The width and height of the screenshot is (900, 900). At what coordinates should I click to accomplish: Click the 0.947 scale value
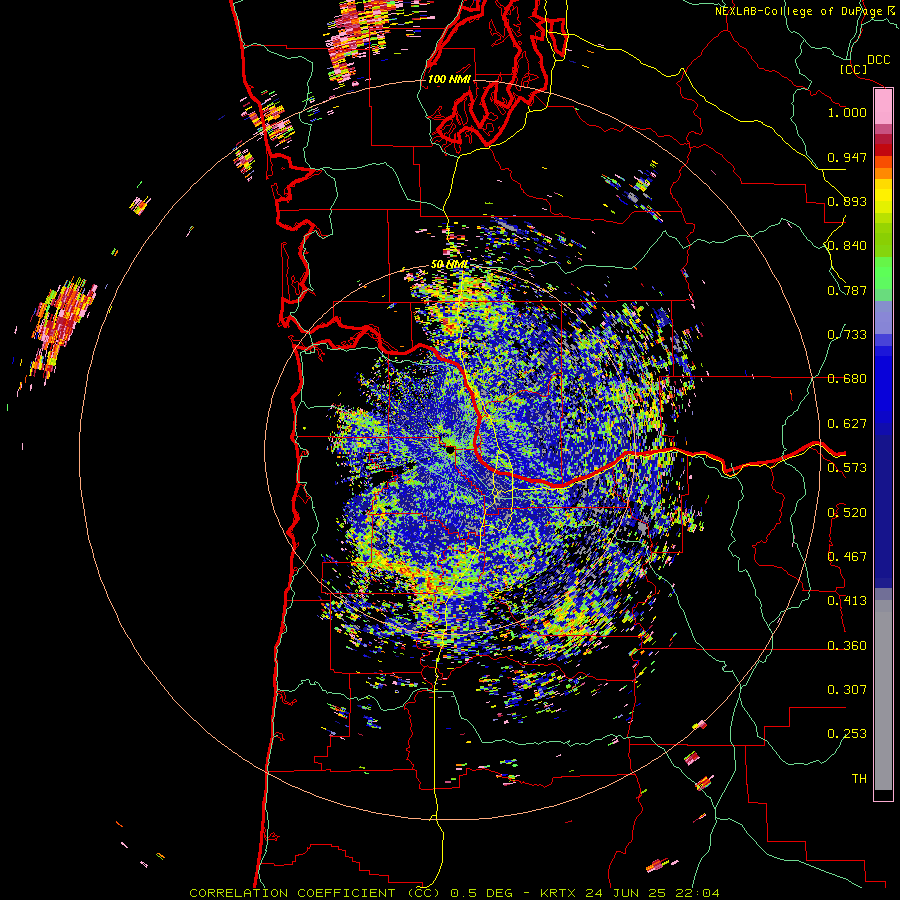tap(847, 157)
